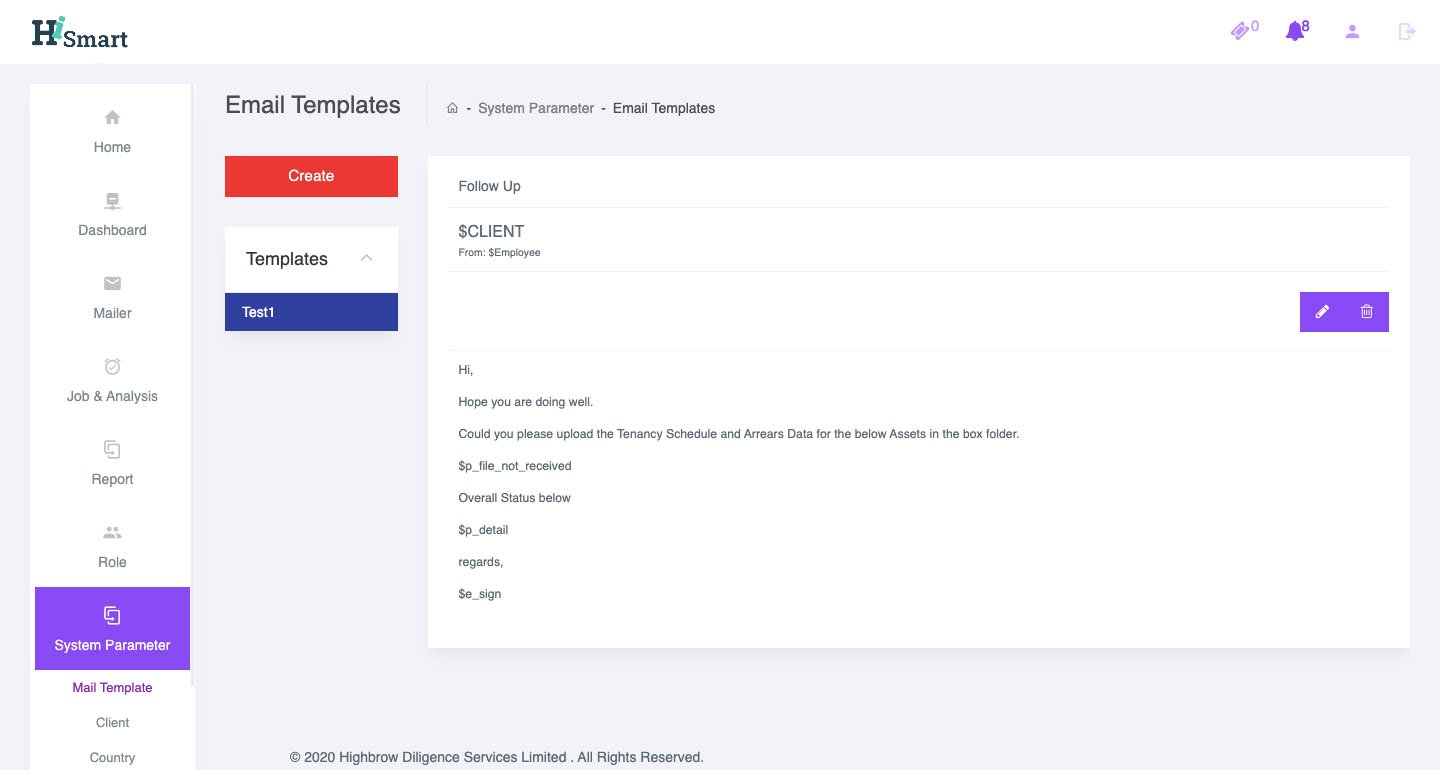Open the user profile icon

click(x=1352, y=31)
